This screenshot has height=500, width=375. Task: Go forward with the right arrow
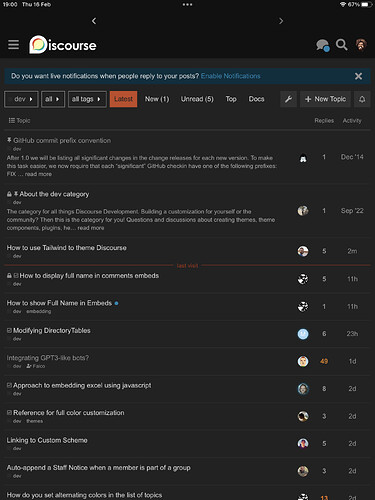(x=281, y=21)
